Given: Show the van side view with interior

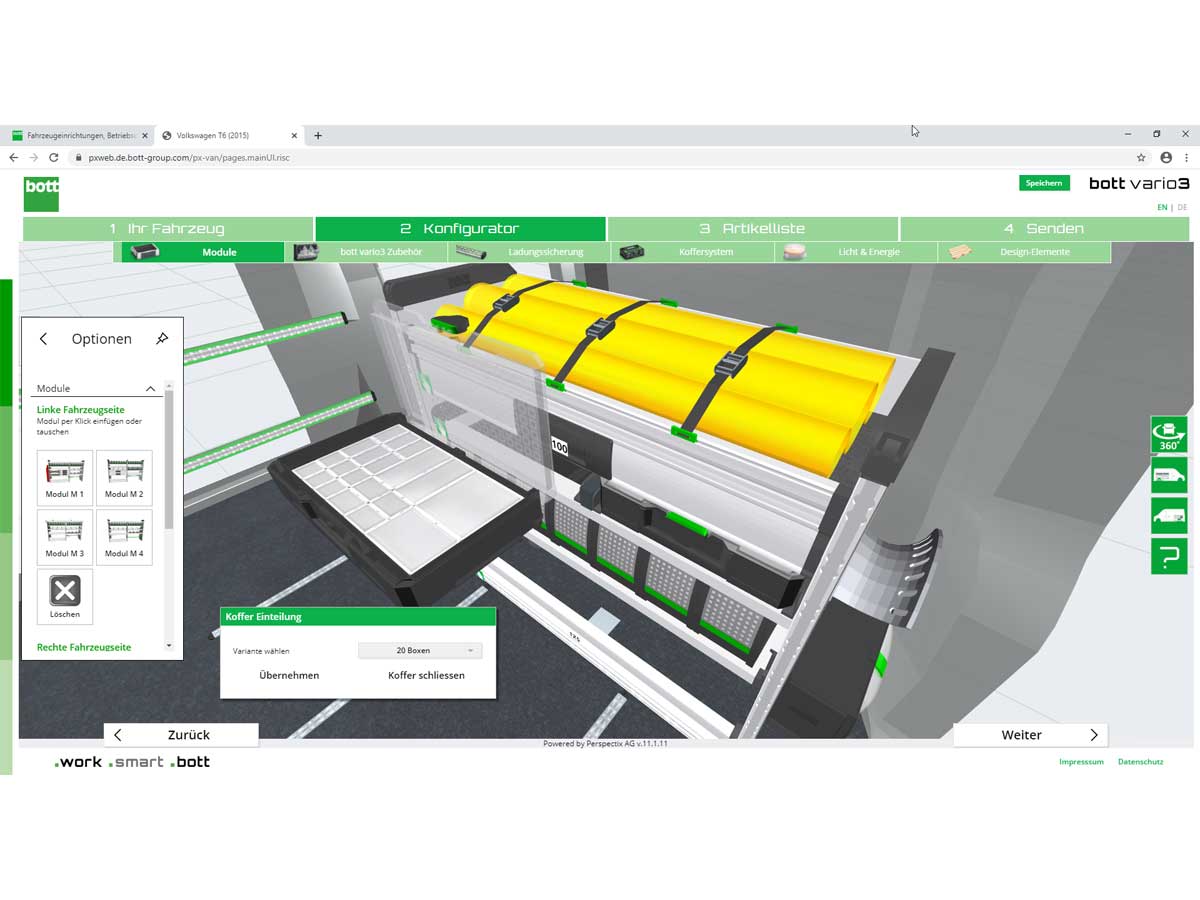Looking at the screenshot, I should click(x=1169, y=475).
